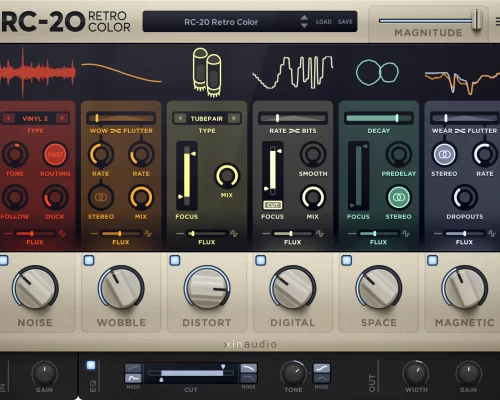Click the next noise type arrow beside VINYL 2
The image size is (500, 400).
click(62, 118)
